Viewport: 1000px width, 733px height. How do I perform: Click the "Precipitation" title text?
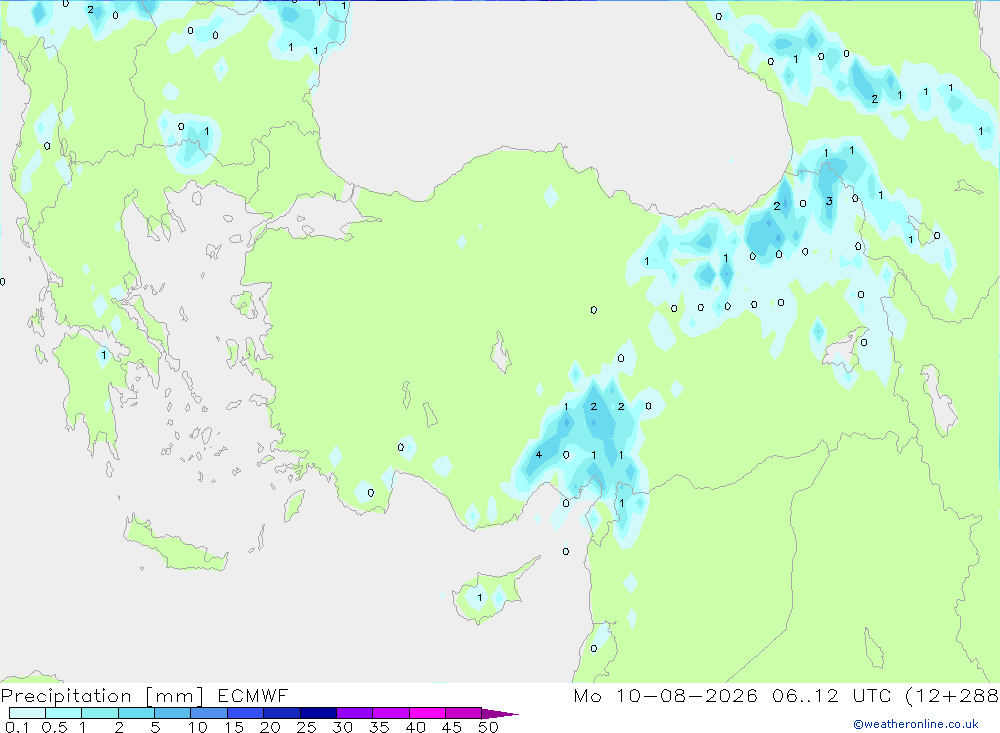pyautogui.click(x=66, y=696)
